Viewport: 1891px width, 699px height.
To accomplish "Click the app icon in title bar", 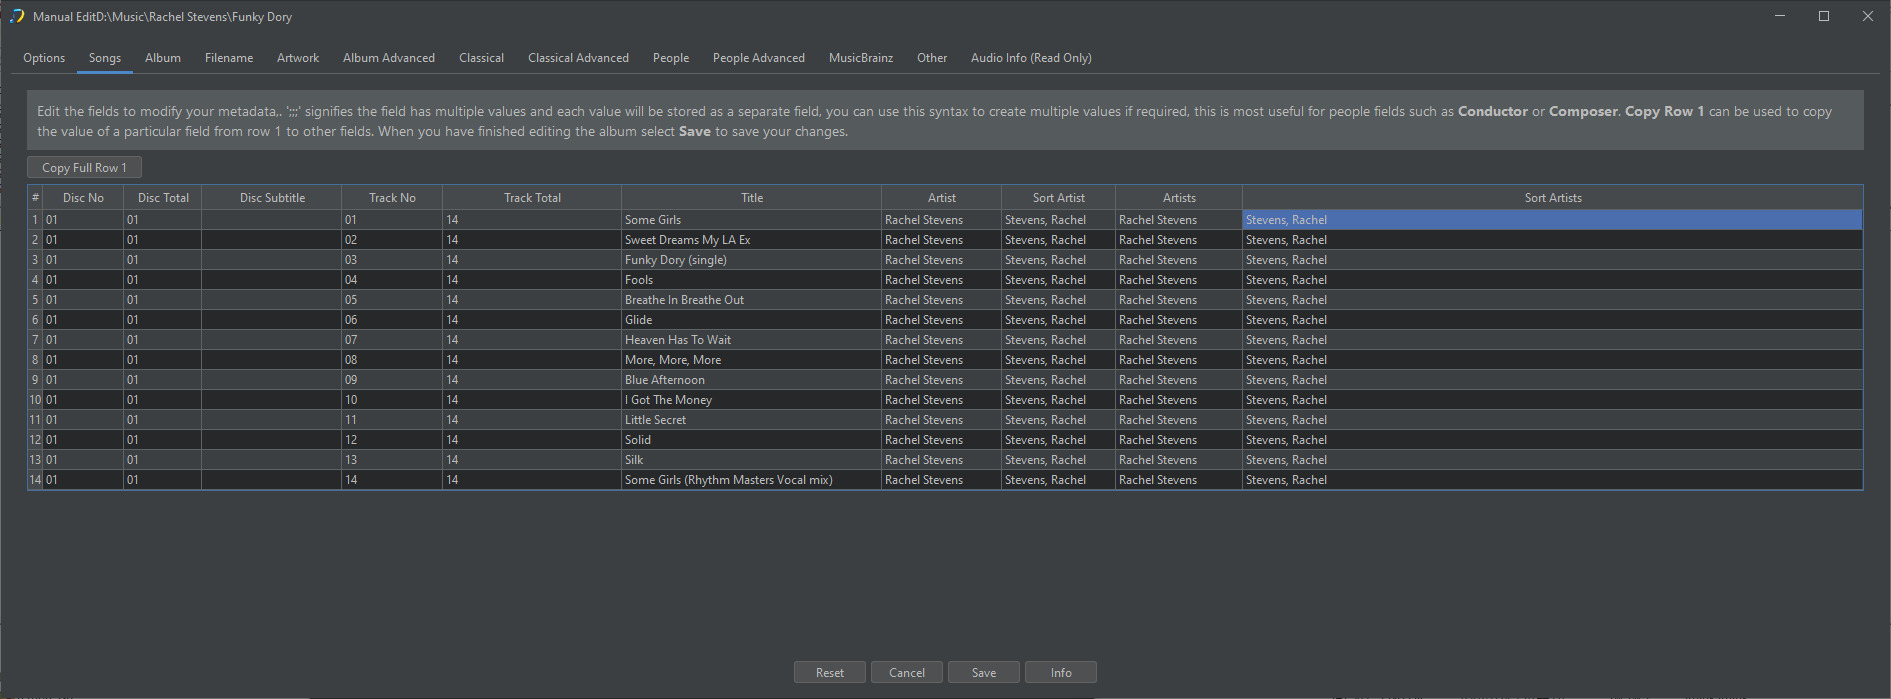I will point(17,17).
